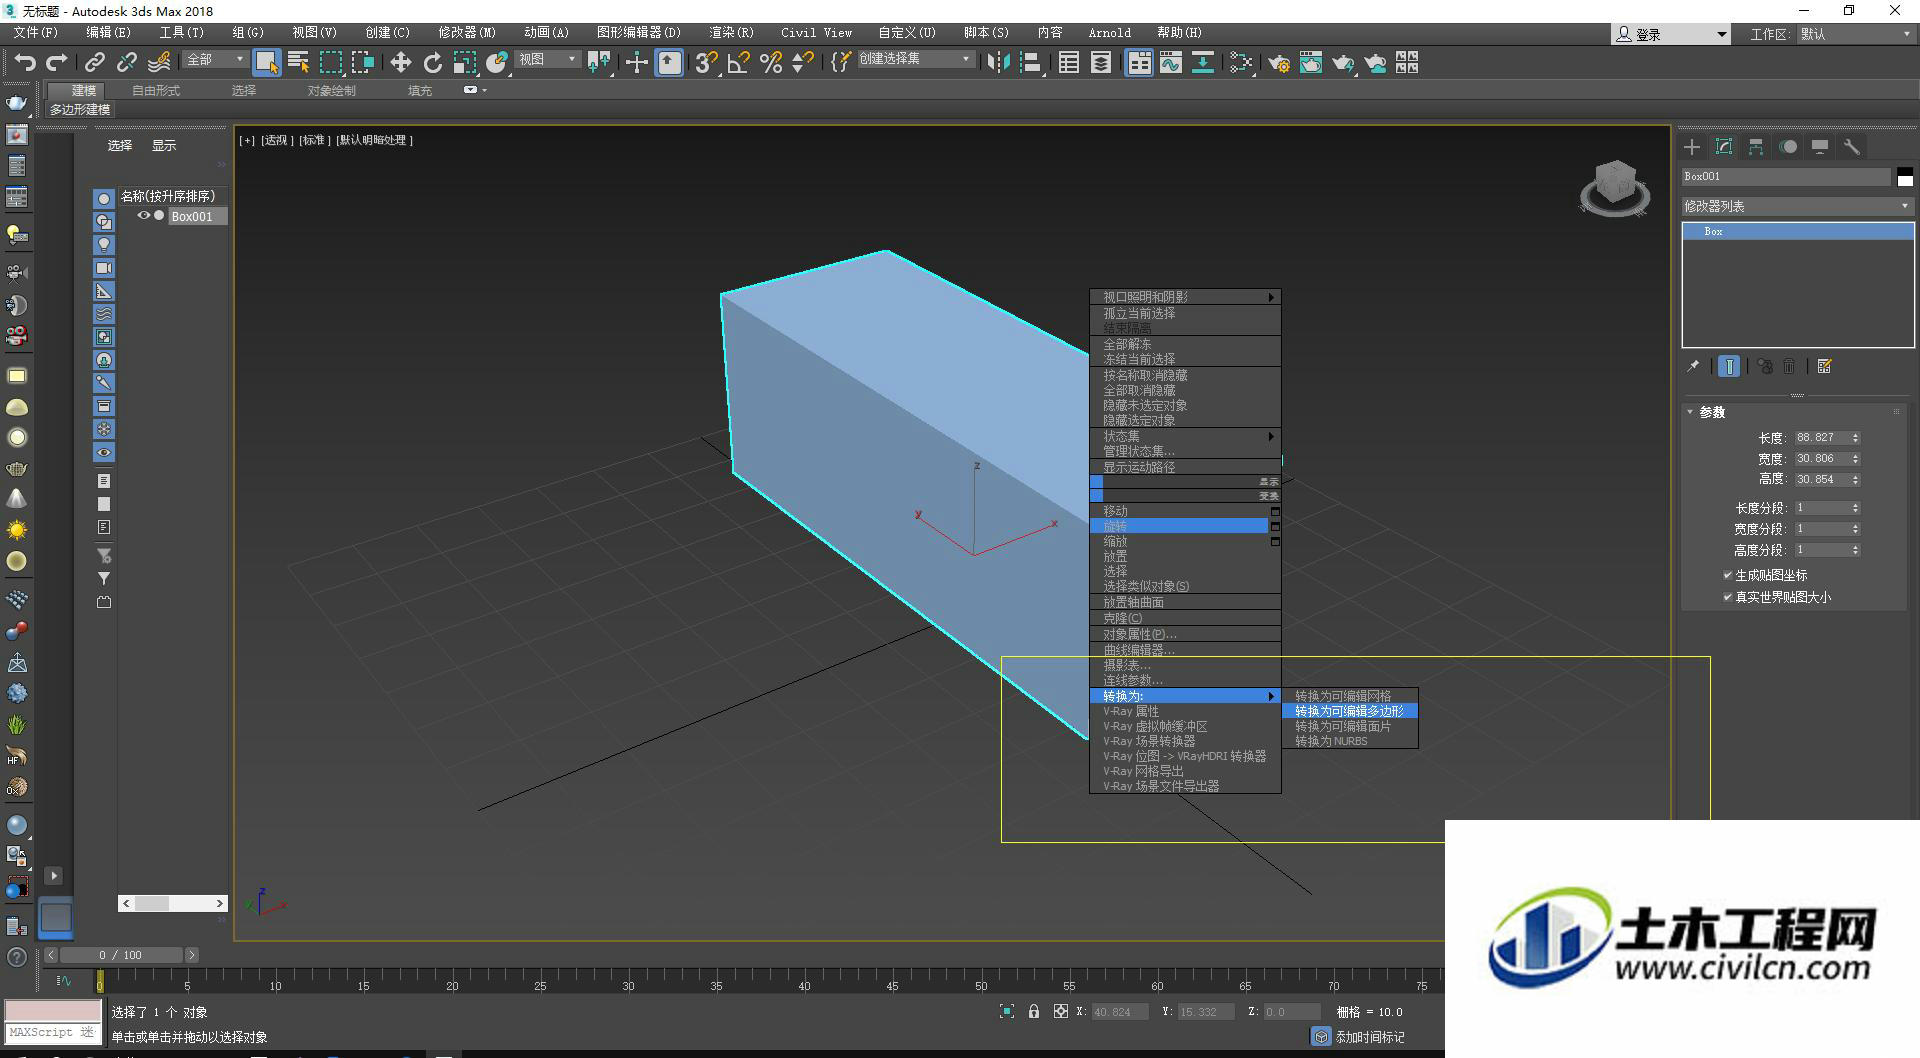The height and width of the screenshot is (1058, 1920).
Task: Toggle cameras display filter in Scene Explorer
Action: [x=104, y=268]
